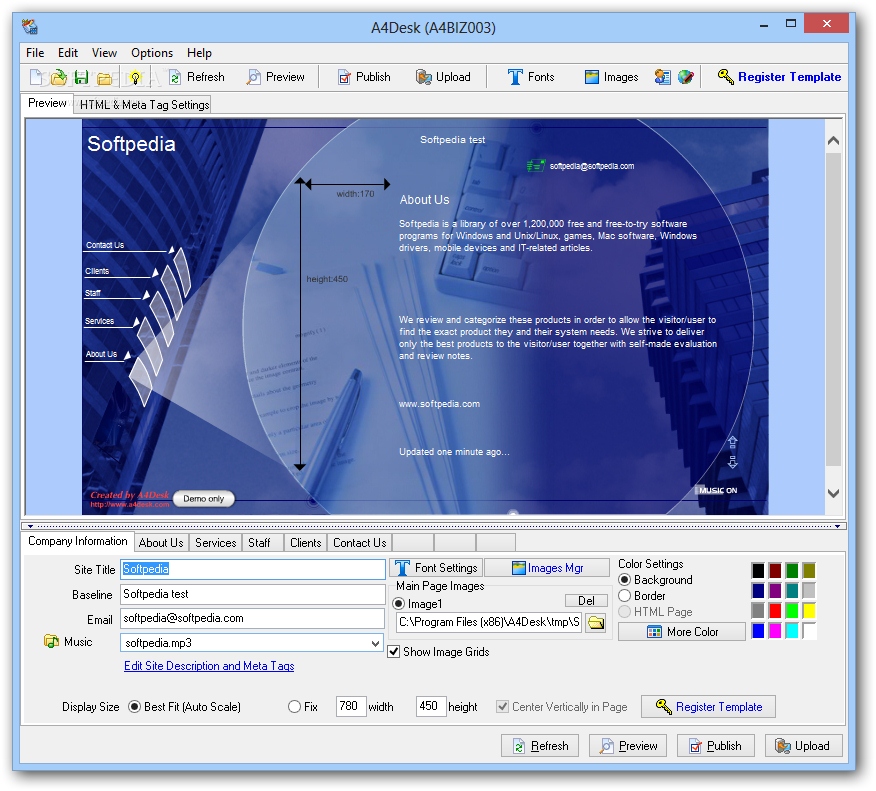Open the View menu
Image resolution: width=876 pixels, height=791 pixels.
click(x=104, y=53)
